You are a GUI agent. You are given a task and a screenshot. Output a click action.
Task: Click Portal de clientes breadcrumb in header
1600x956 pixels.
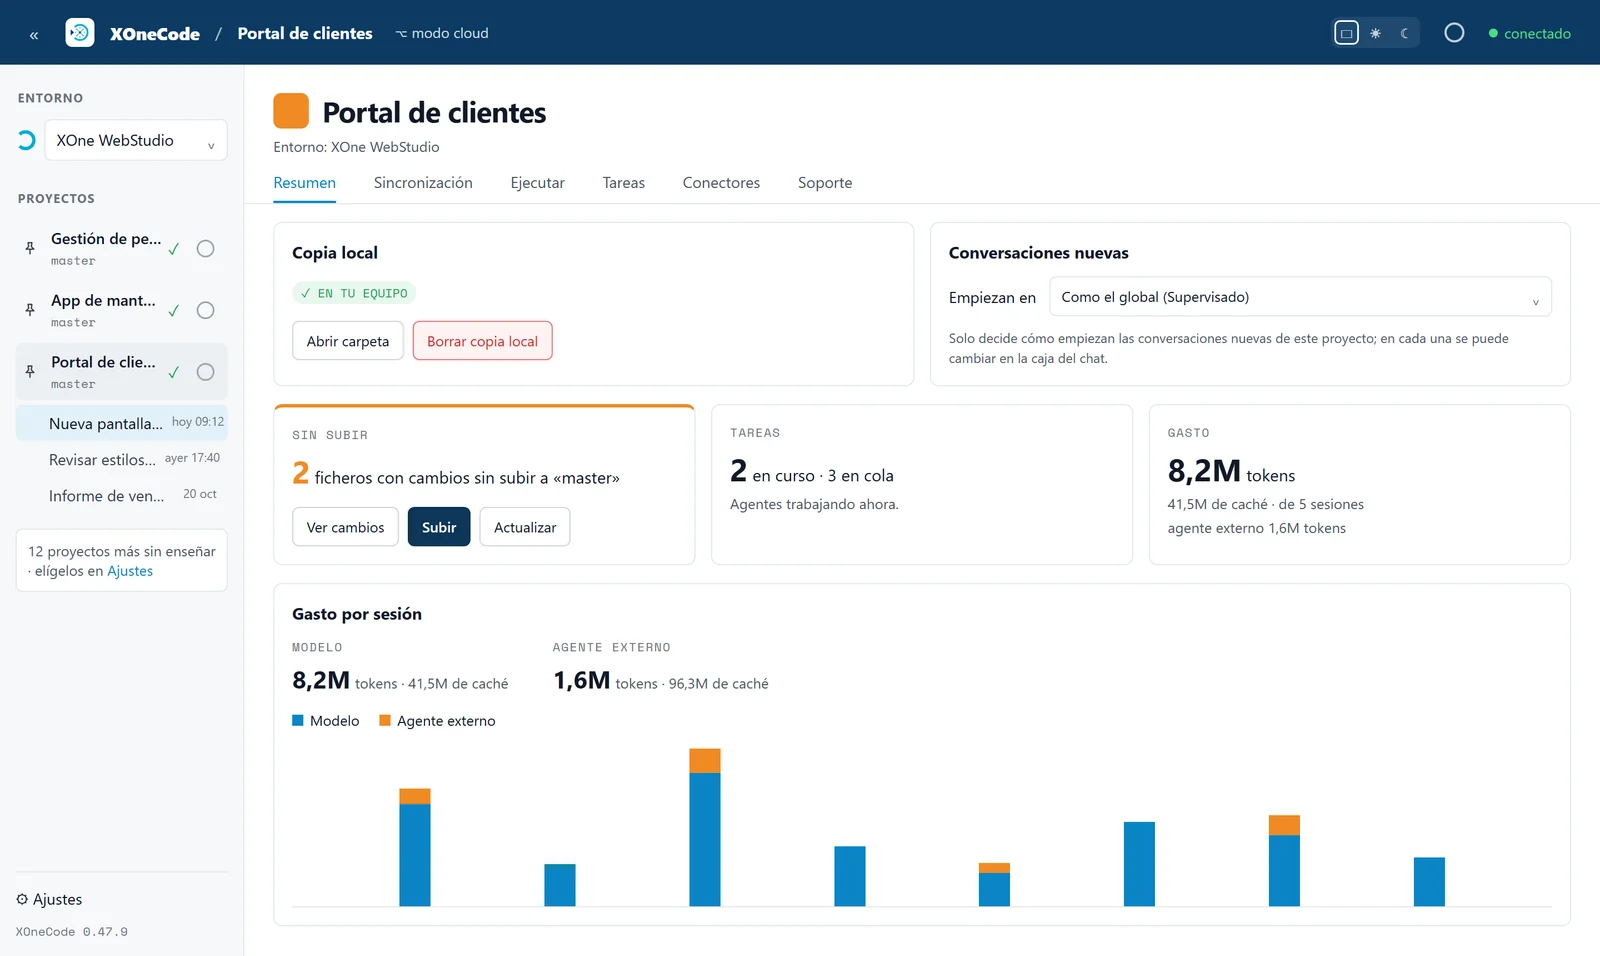(305, 33)
